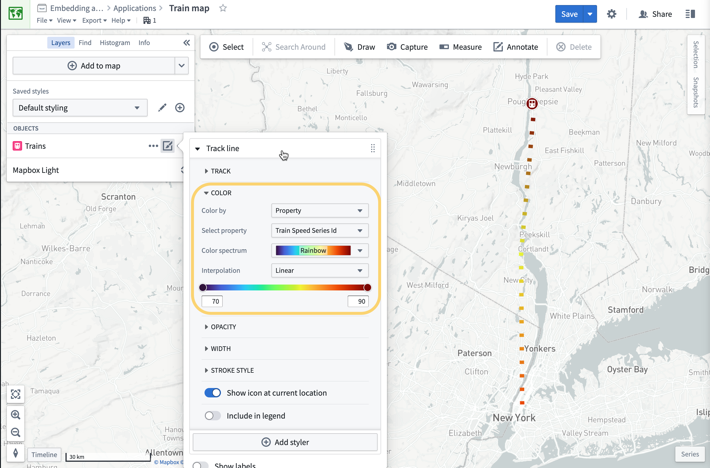710x468 pixels.
Task: Click the minimum value field showing 70
Action: coord(212,301)
